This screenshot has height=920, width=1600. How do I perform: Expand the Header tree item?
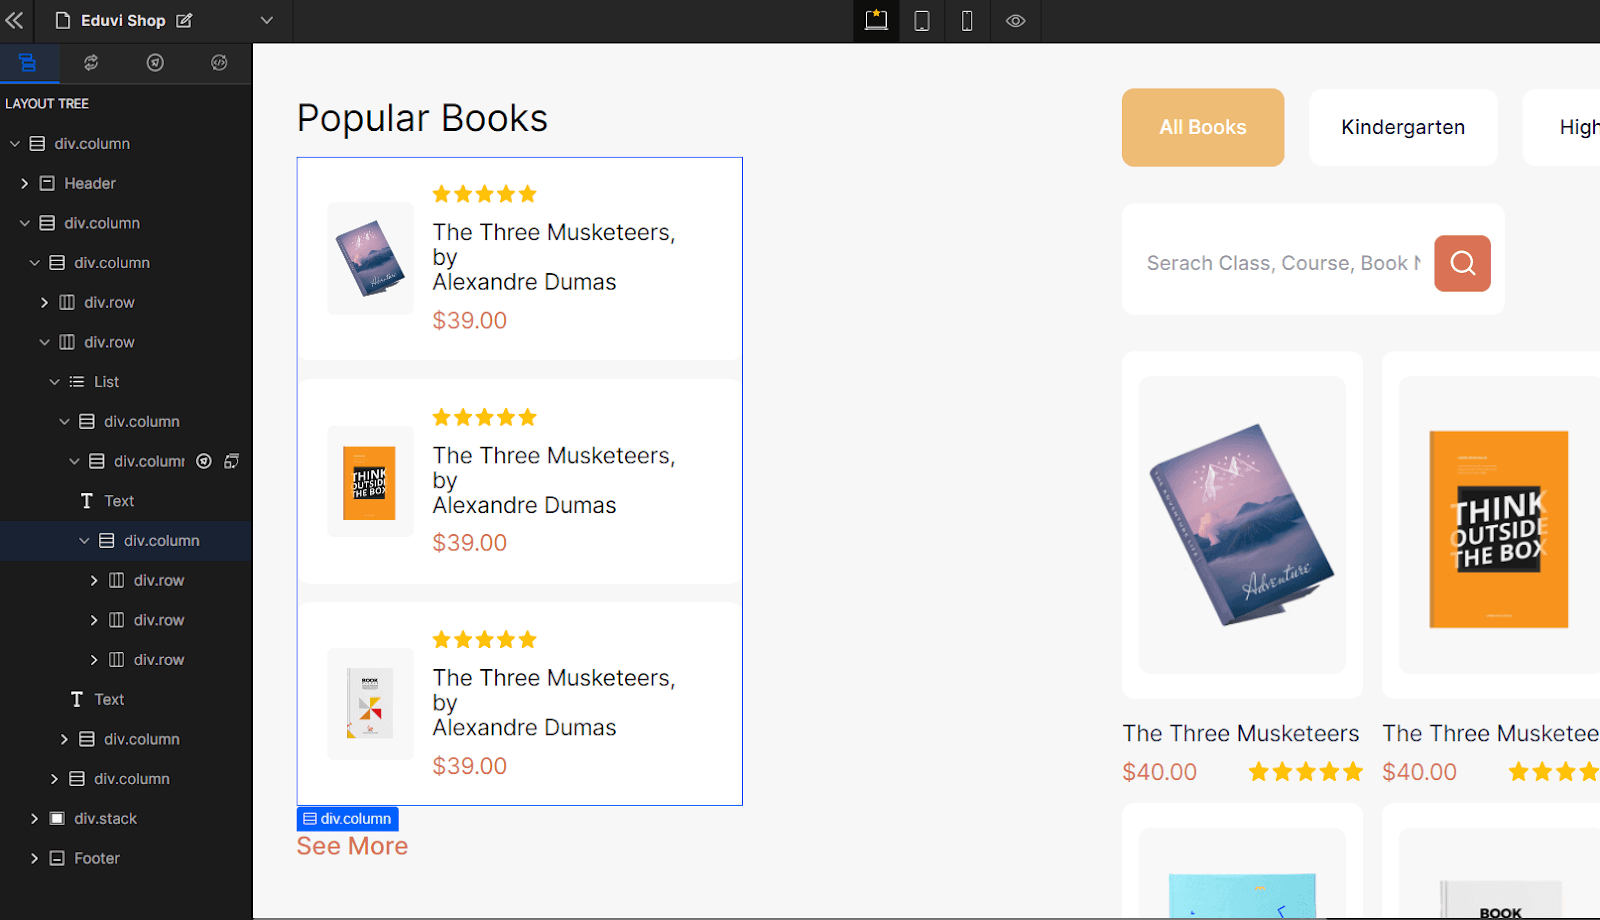pos(24,183)
